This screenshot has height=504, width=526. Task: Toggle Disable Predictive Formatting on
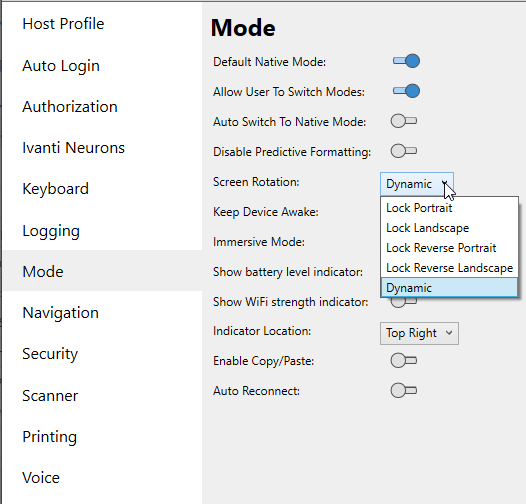point(404,151)
